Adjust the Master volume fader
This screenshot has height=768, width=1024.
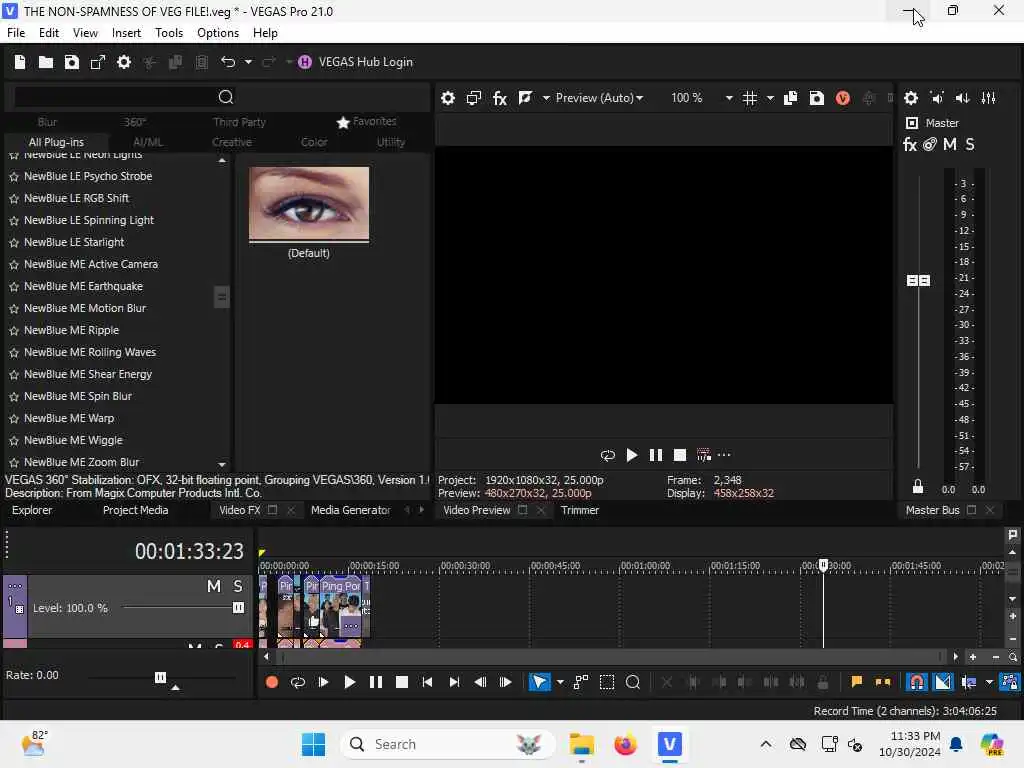918,280
